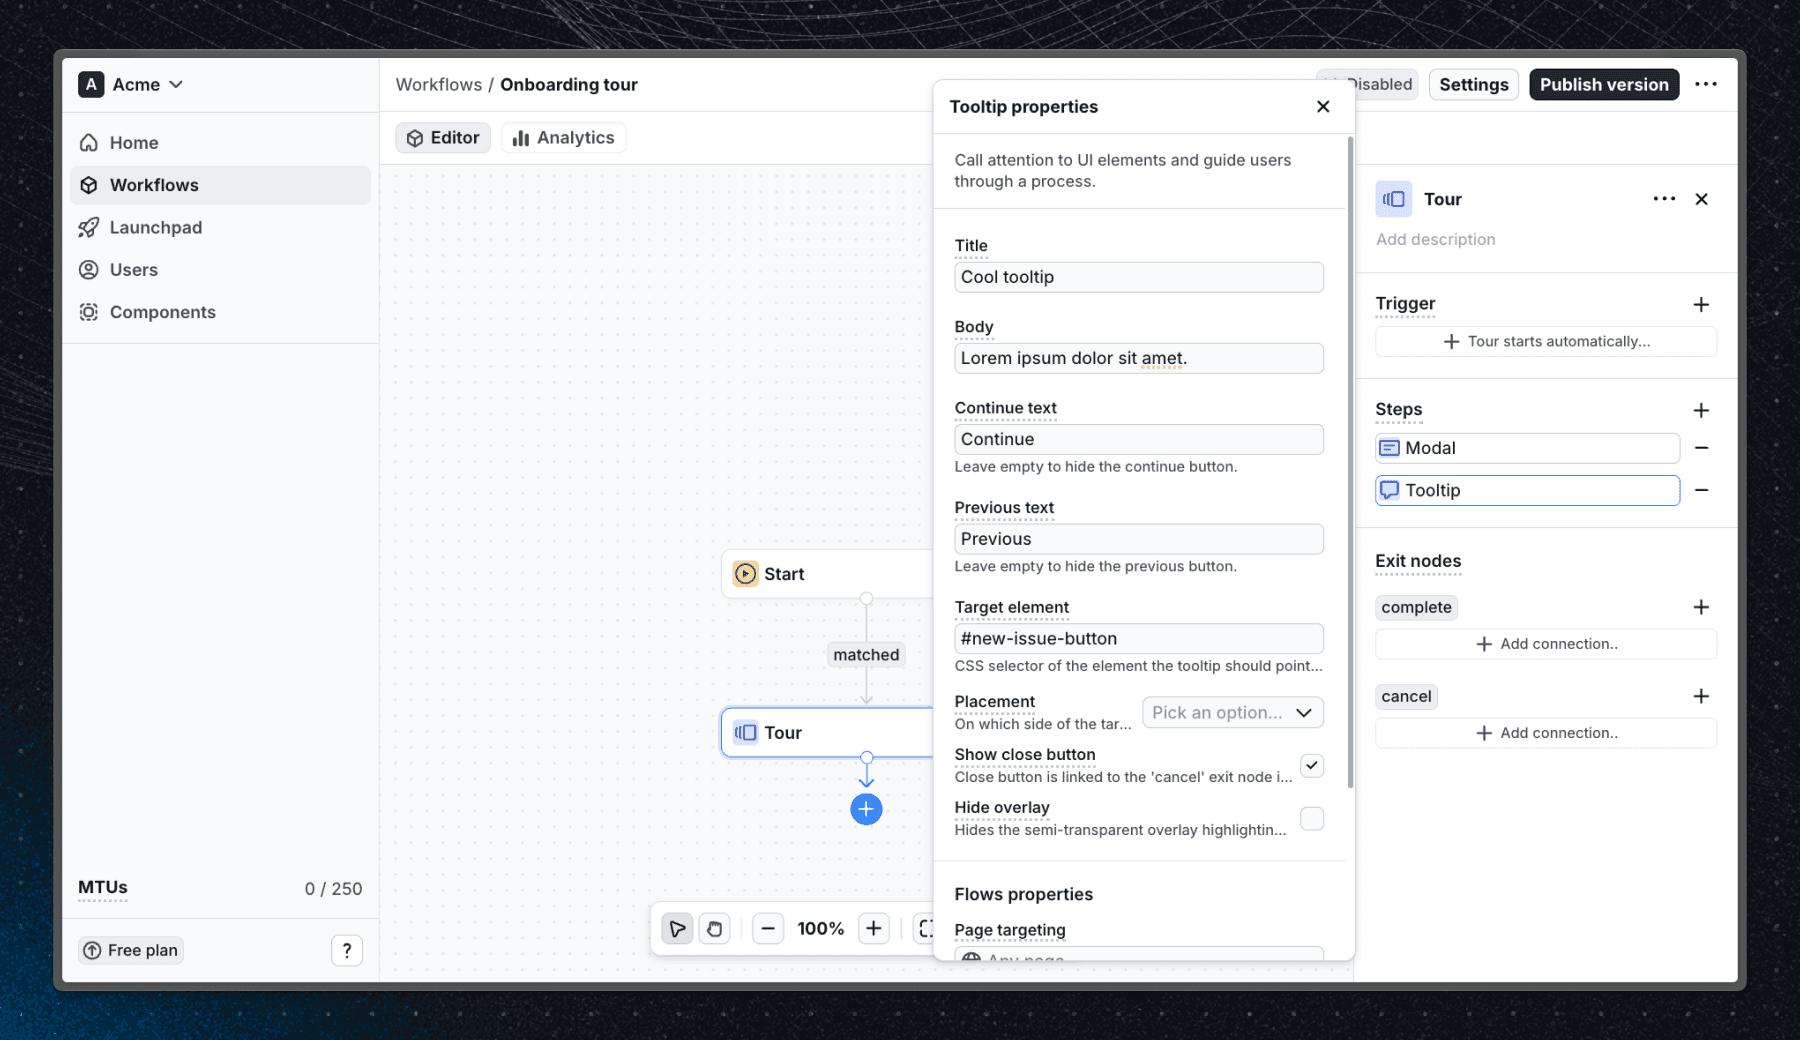Select the pointer tool in canvas toolbar

677,929
